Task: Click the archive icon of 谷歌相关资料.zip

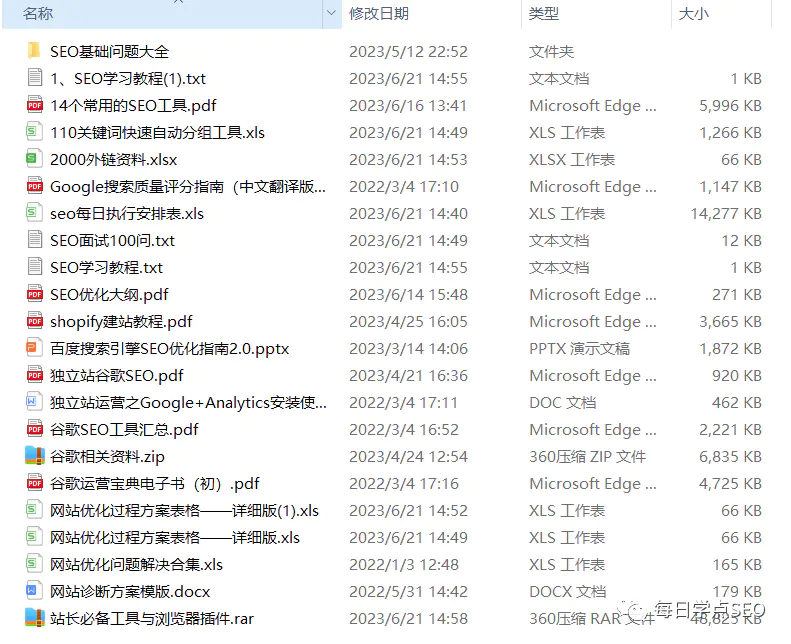Action: click(34, 456)
